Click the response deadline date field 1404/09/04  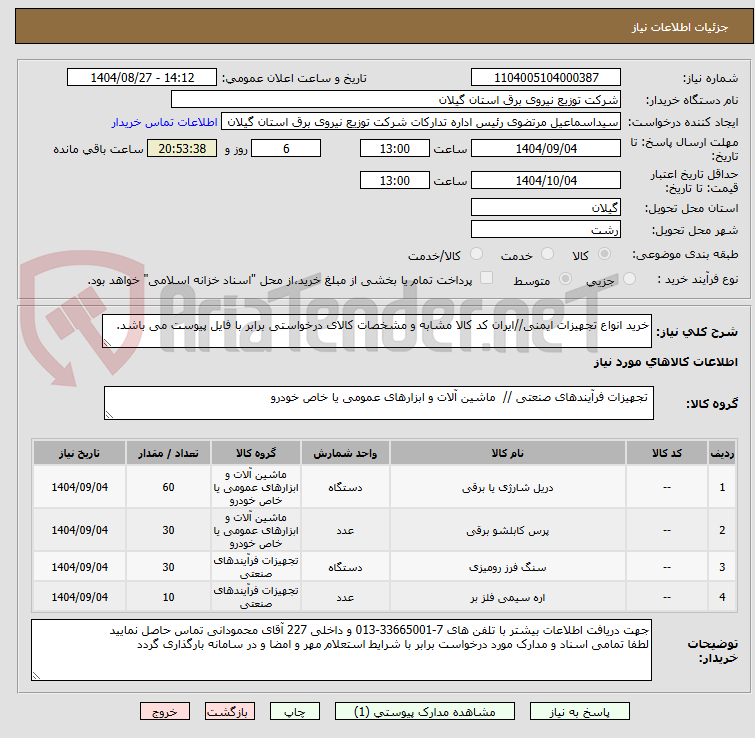(x=545, y=149)
